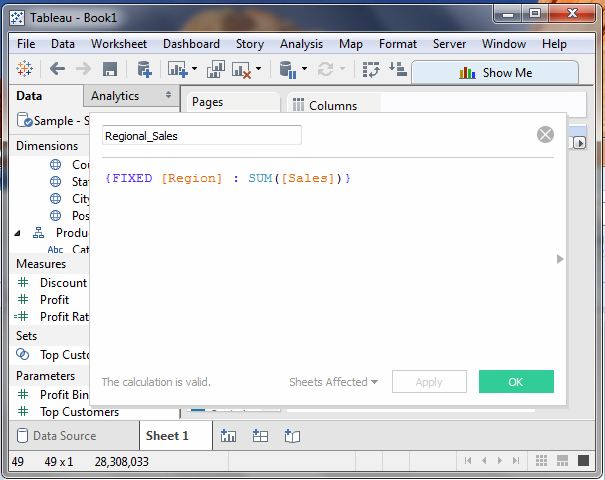
Task: Click the Tableau start page logo icon
Action: [x=25, y=69]
